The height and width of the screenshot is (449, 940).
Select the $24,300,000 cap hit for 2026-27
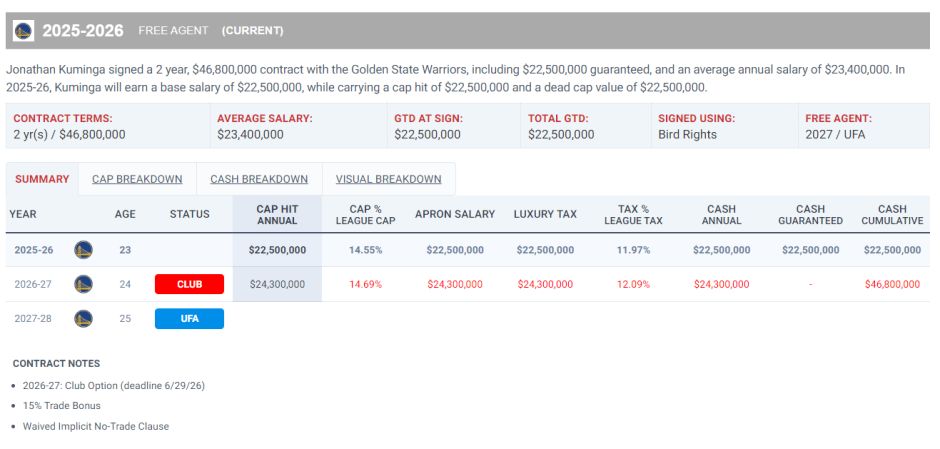point(277,284)
